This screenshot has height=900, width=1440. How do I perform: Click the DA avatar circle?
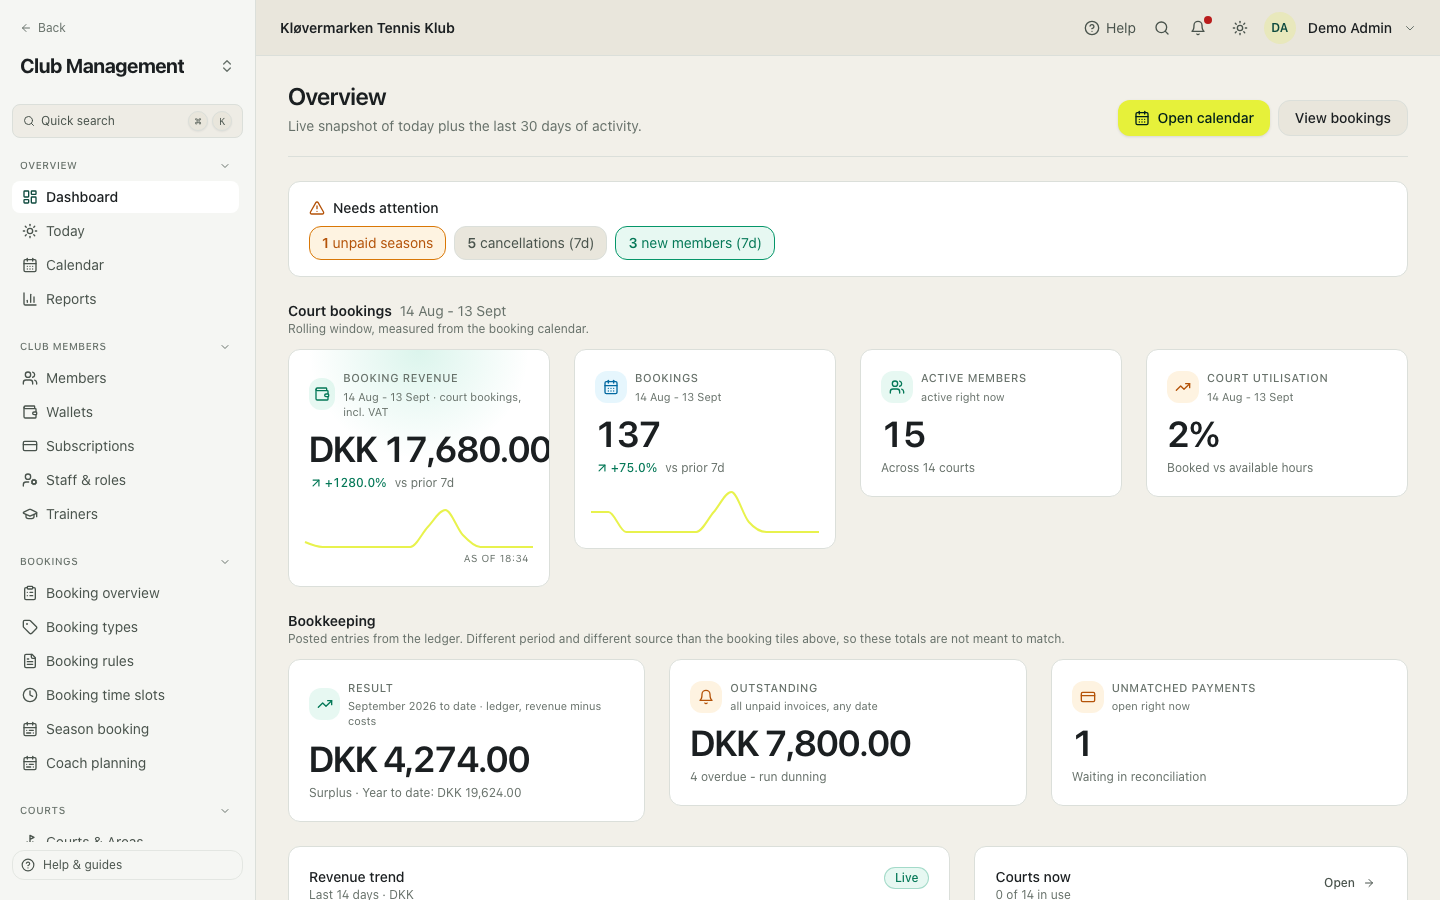[x=1280, y=28]
